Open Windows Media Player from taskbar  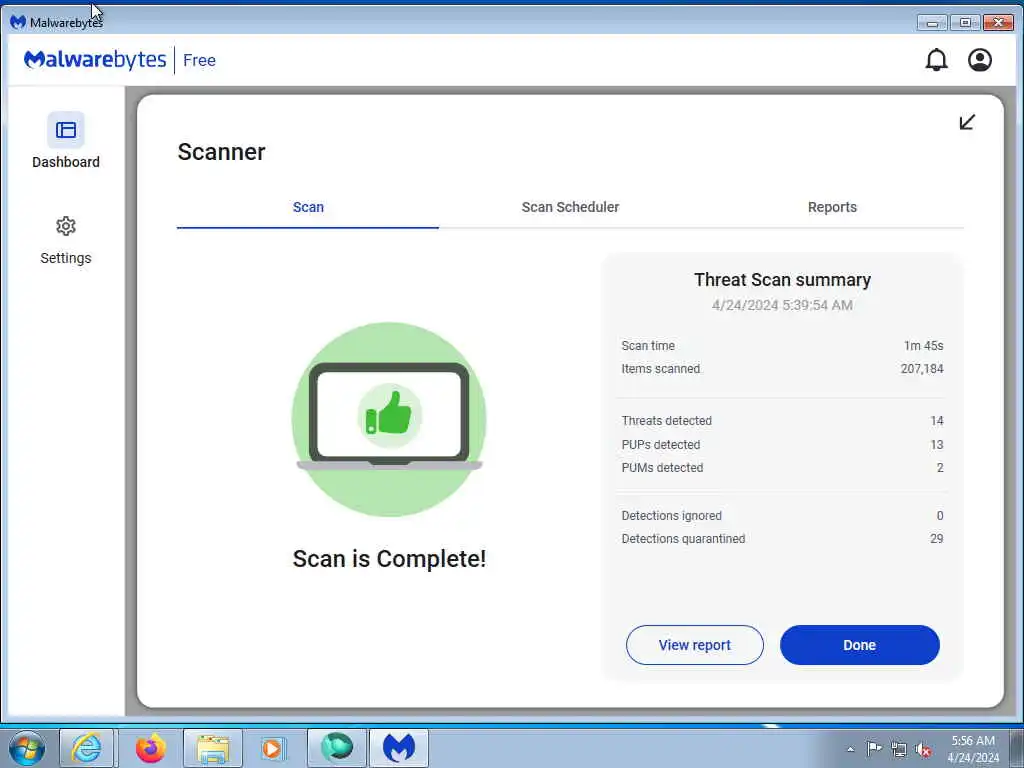click(x=272, y=748)
